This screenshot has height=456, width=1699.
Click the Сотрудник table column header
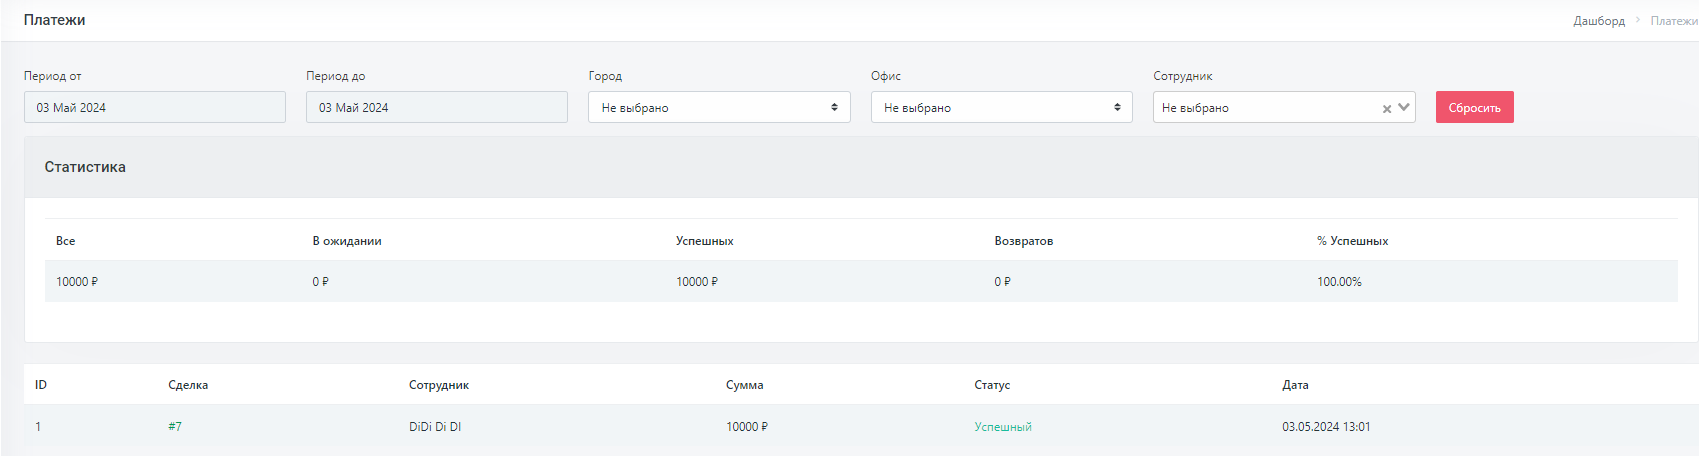click(439, 385)
